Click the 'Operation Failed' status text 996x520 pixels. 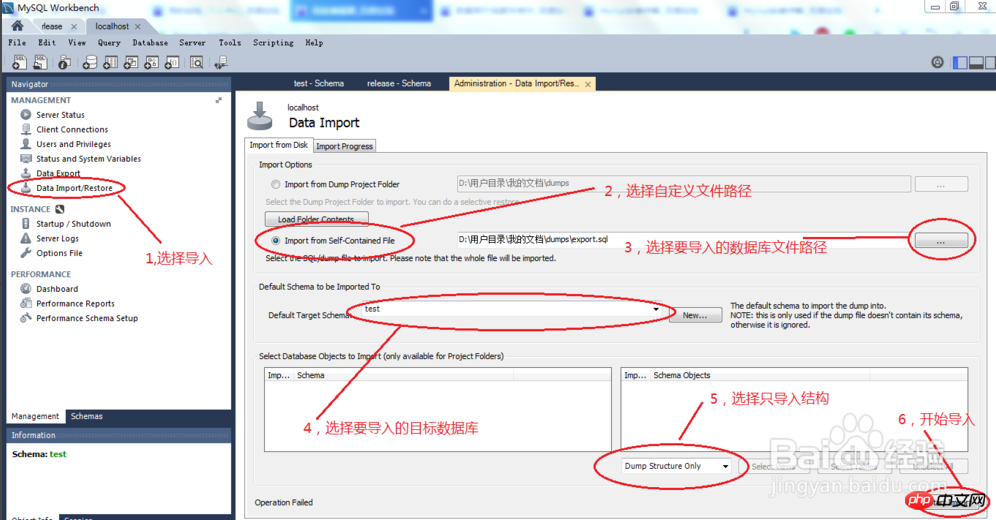(x=284, y=502)
